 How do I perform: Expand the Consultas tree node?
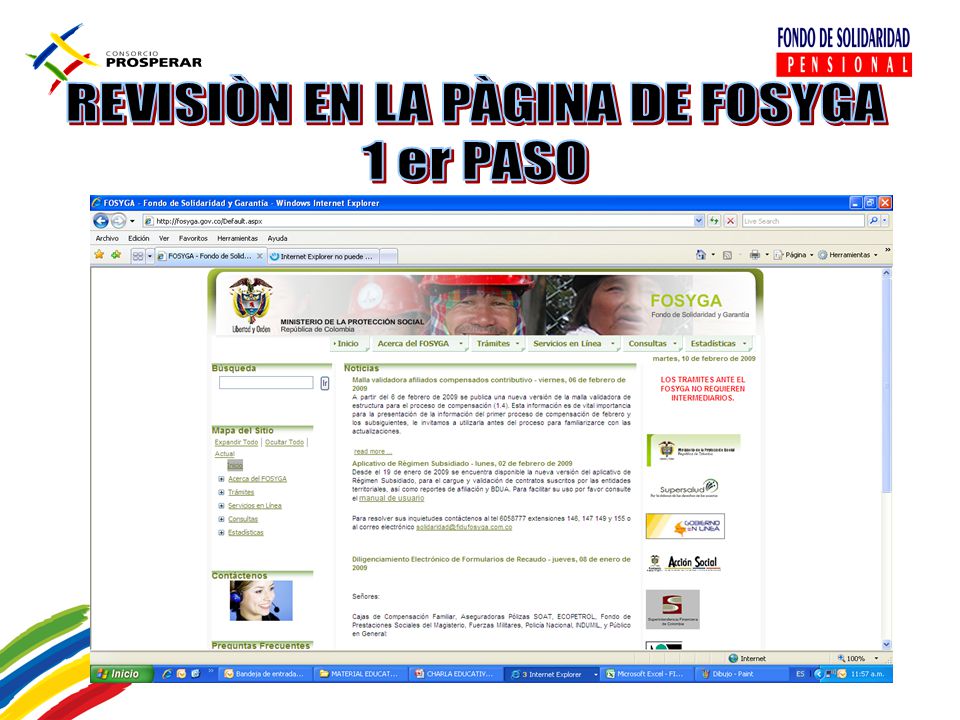(221, 519)
